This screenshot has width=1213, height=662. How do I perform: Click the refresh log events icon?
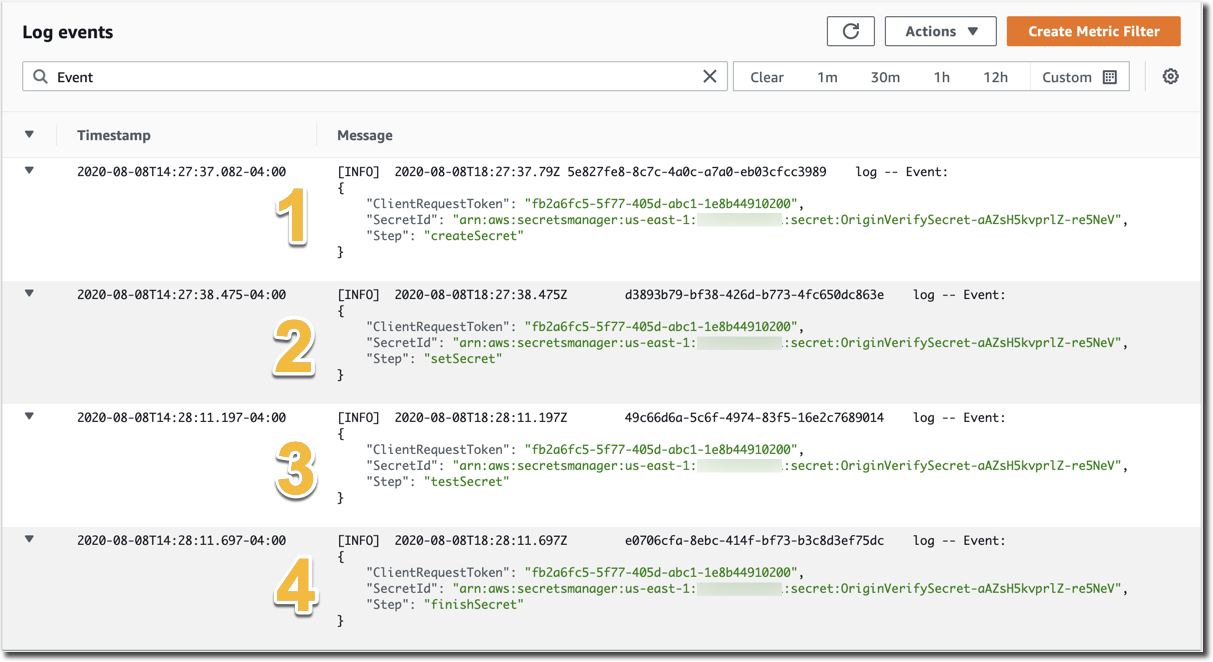point(850,30)
